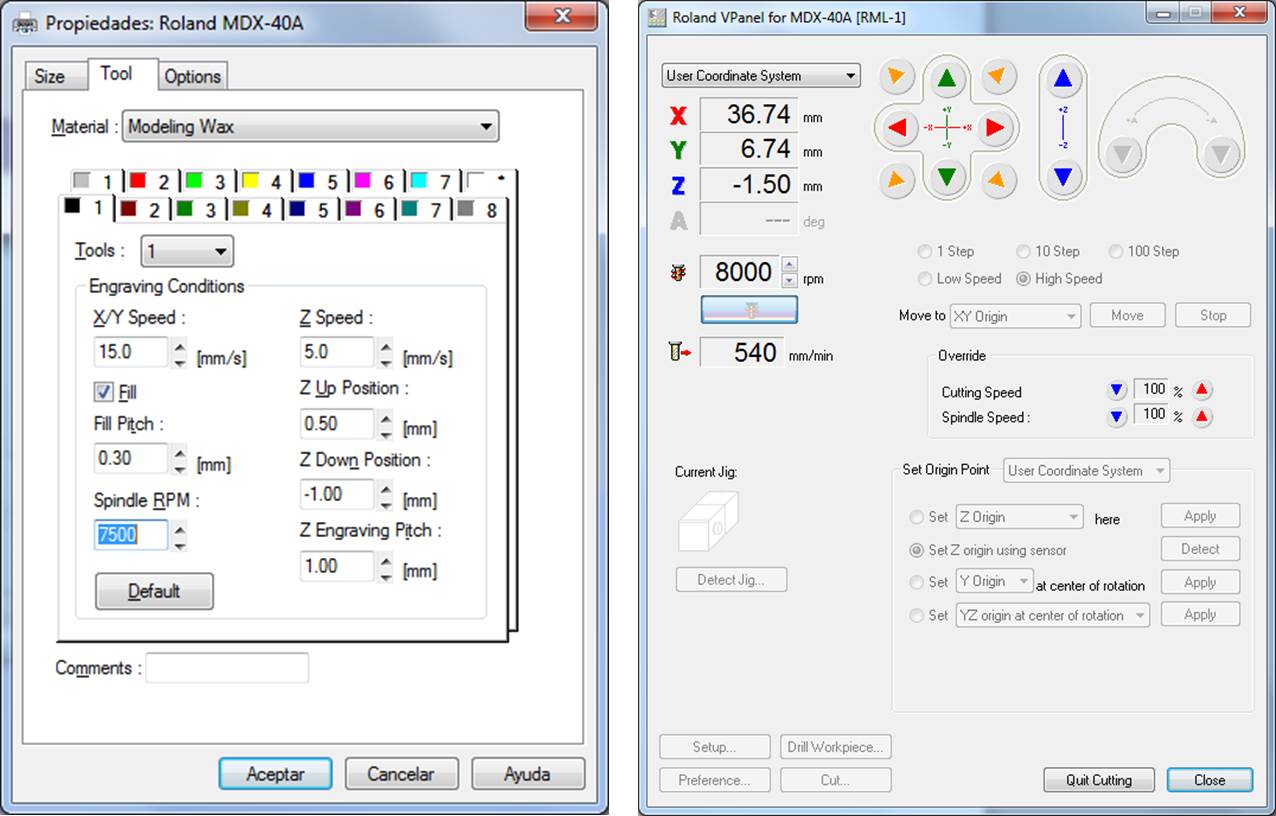The height and width of the screenshot is (816, 1276).
Task: Open the Material dropdown Modeling Wax
Action: tap(310, 127)
